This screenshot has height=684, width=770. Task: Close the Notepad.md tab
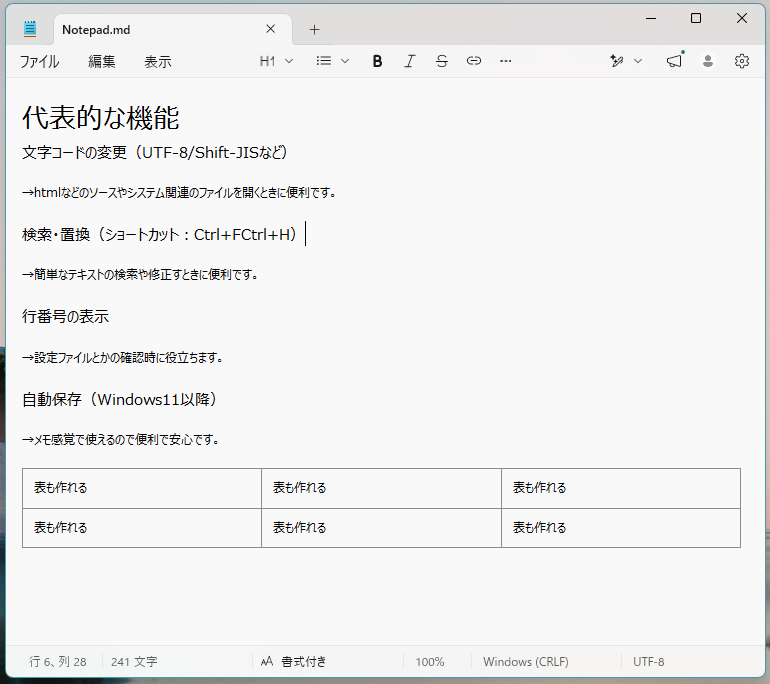pos(271,29)
